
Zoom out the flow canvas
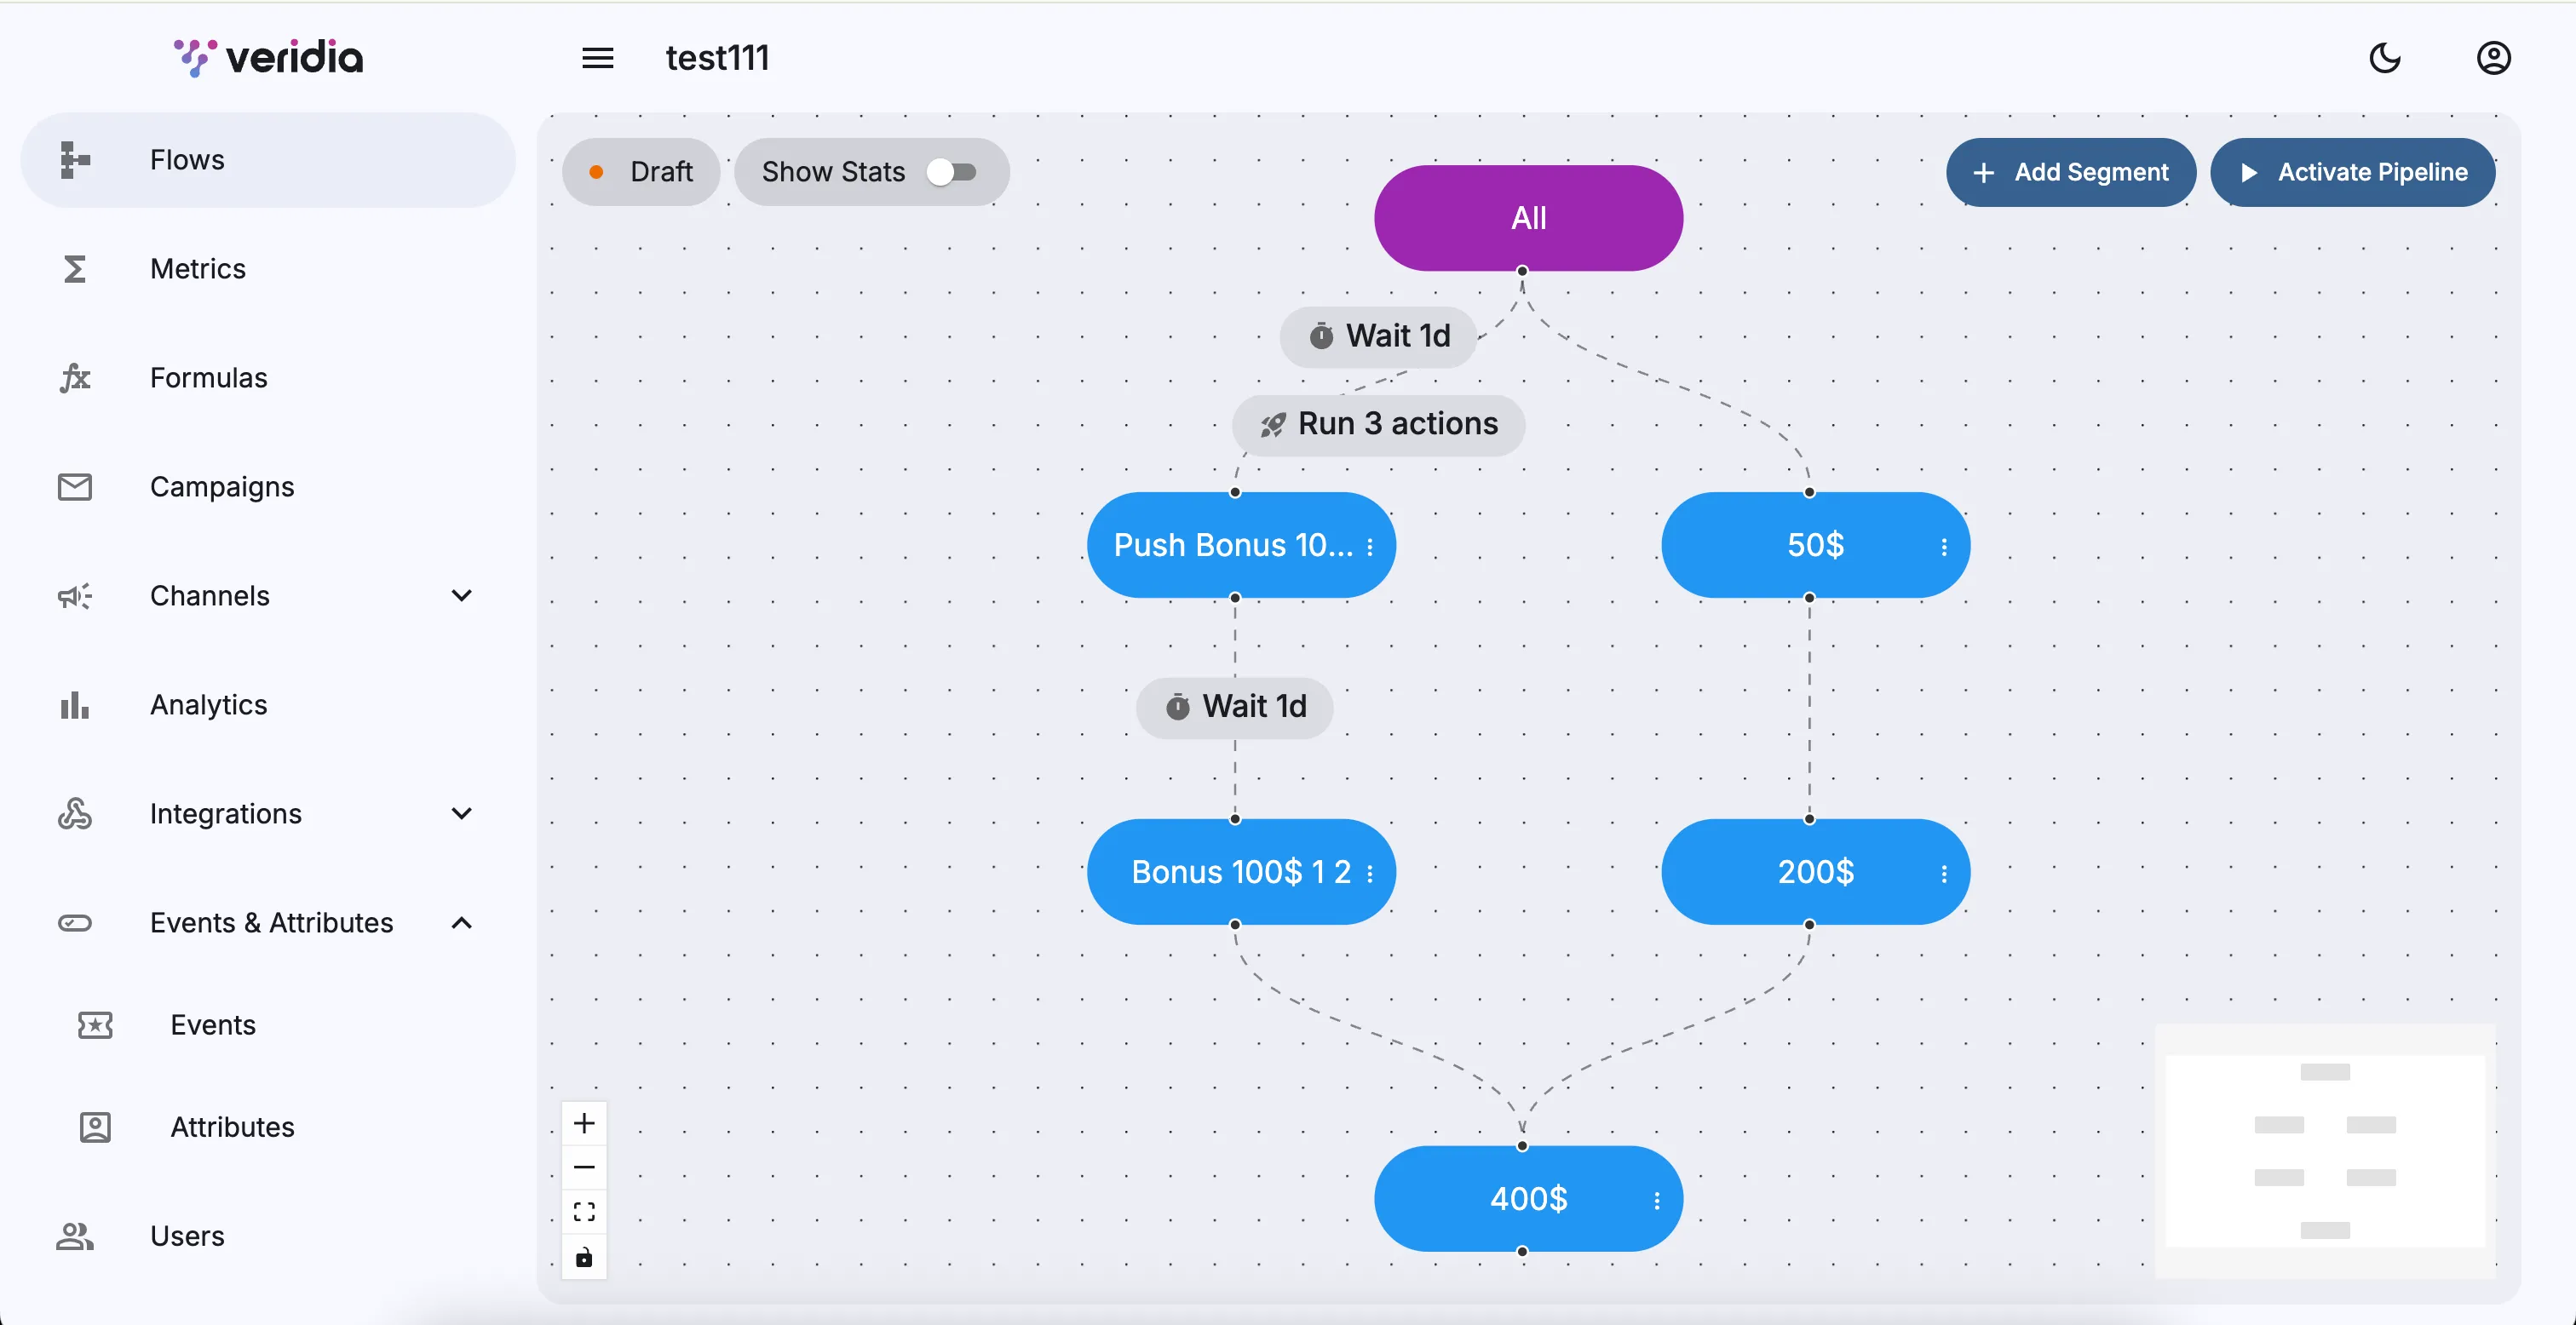click(584, 1167)
